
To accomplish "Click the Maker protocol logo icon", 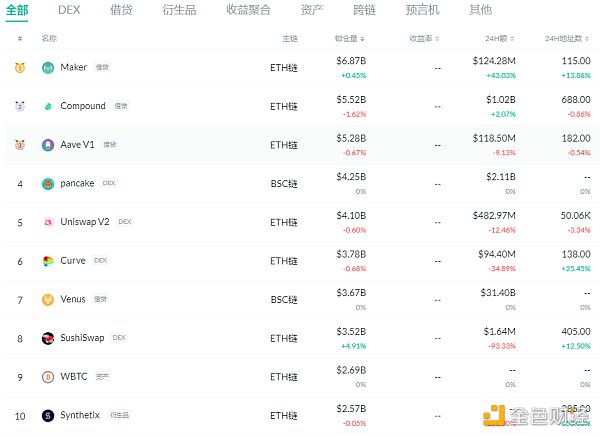I will (x=48, y=68).
